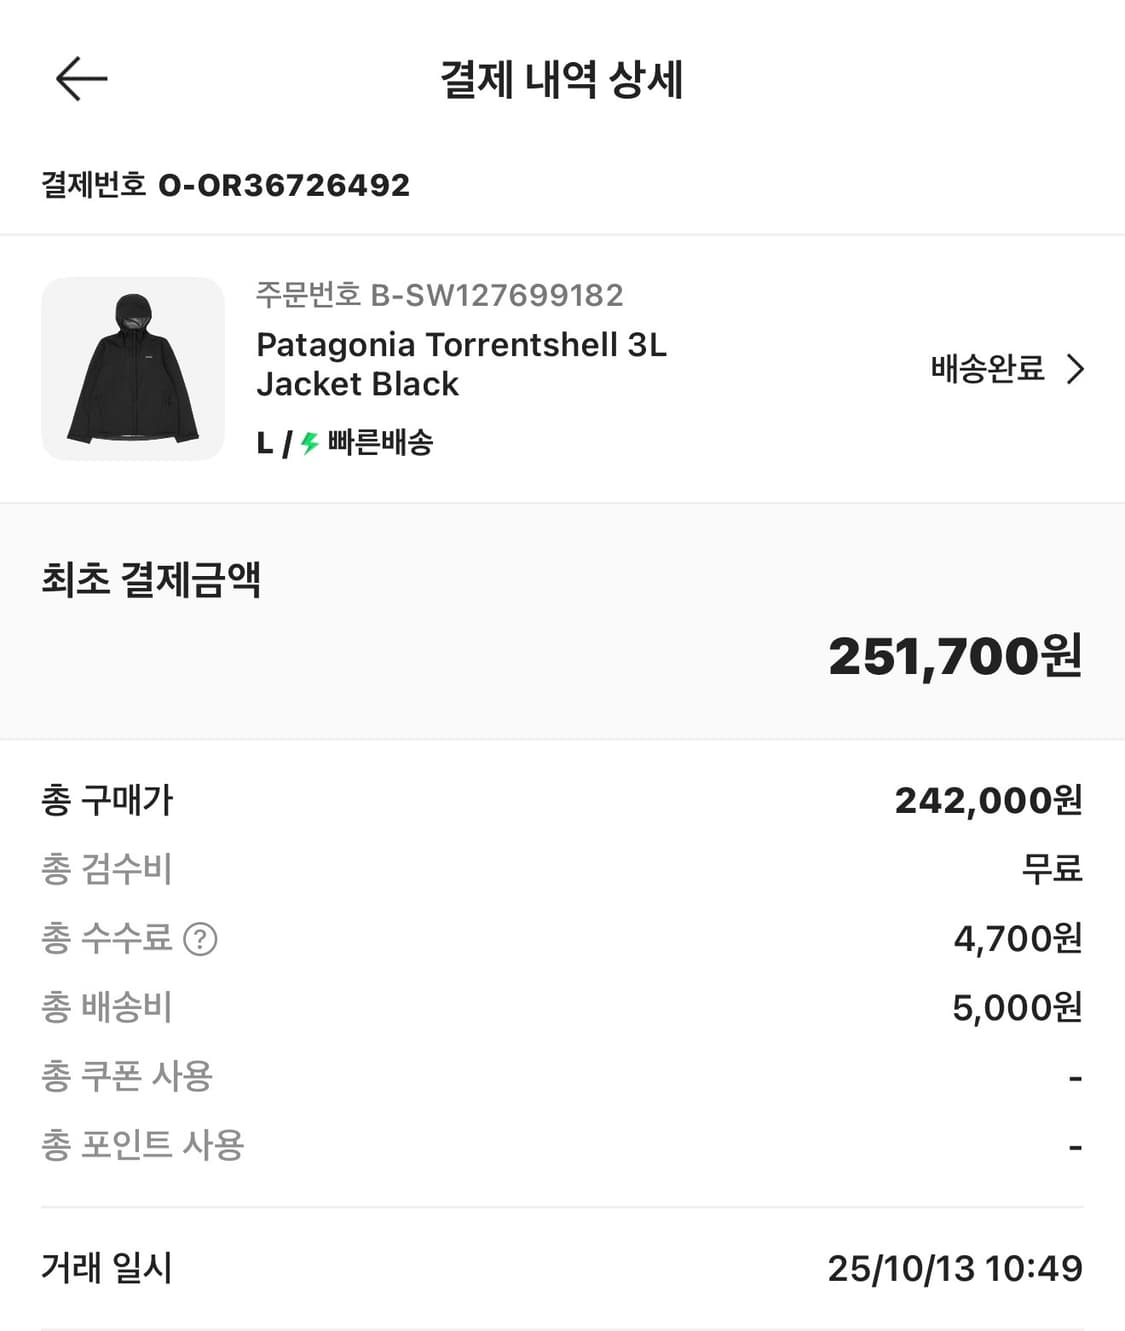1125x1331 pixels.
Task: Tap the 배송완료 delivery status text
Action: click(x=987, y=369)
